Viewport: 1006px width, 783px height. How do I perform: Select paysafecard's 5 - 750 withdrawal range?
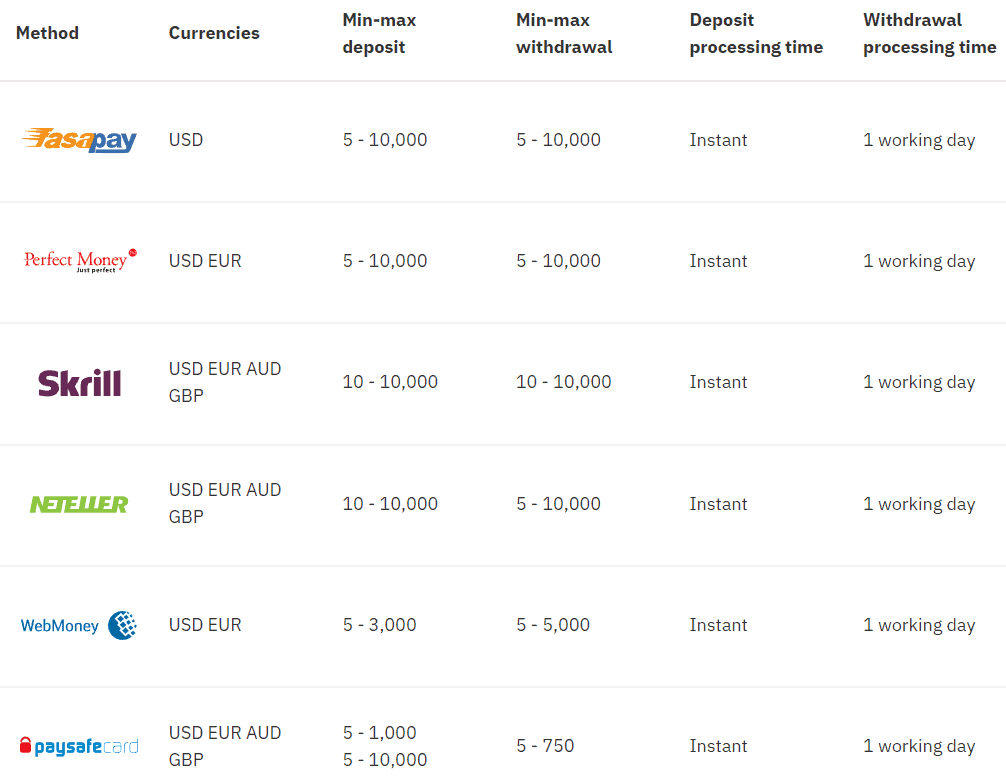[x=545, y=746]
